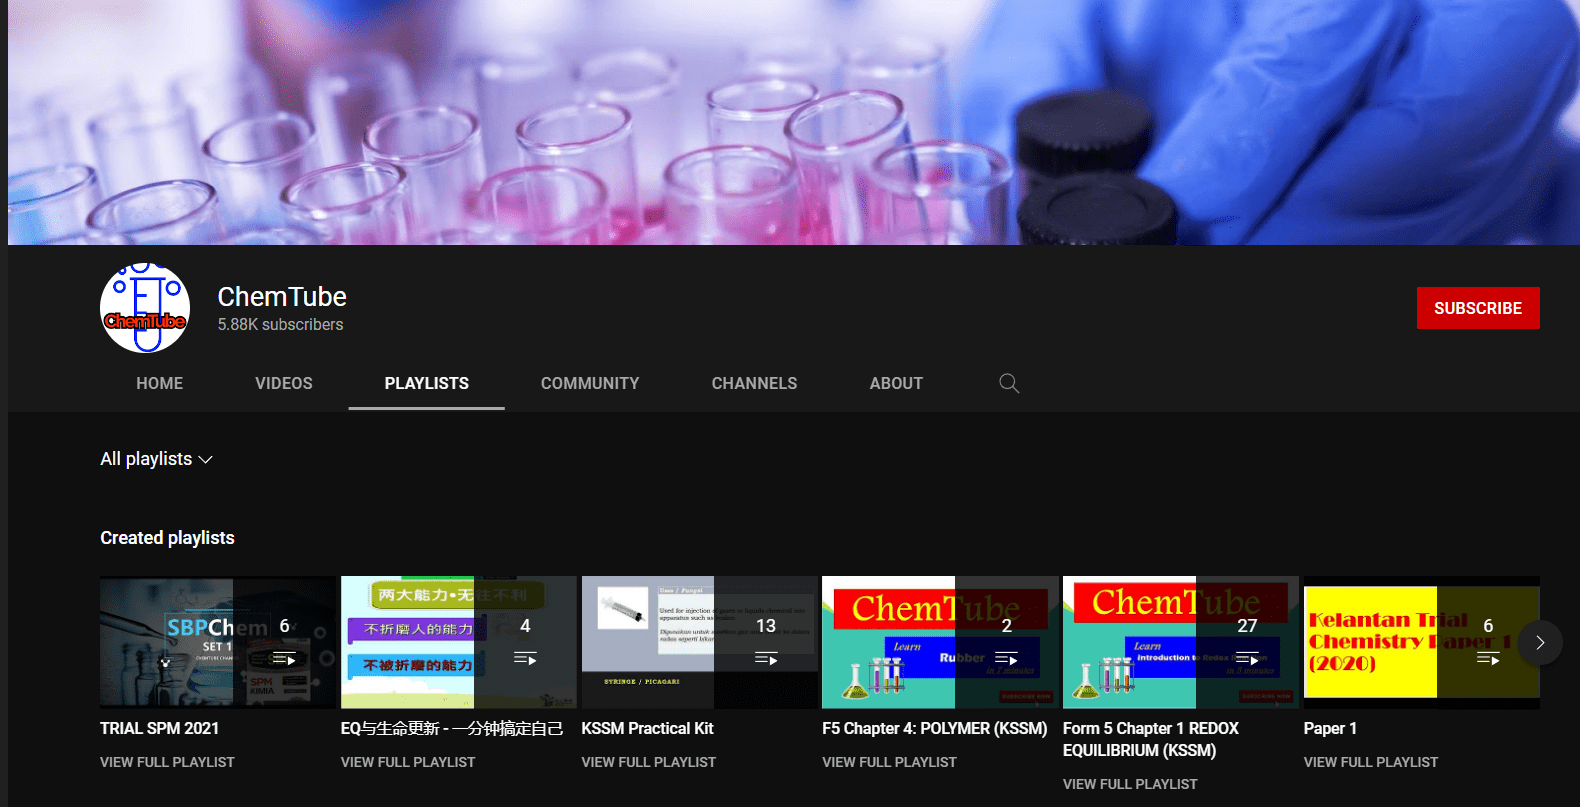Viewport: 1580px width, 807px height.
Task: View full playlist for F5 Chapter 4 POLYMER
Action: click(x=889, y=762)
